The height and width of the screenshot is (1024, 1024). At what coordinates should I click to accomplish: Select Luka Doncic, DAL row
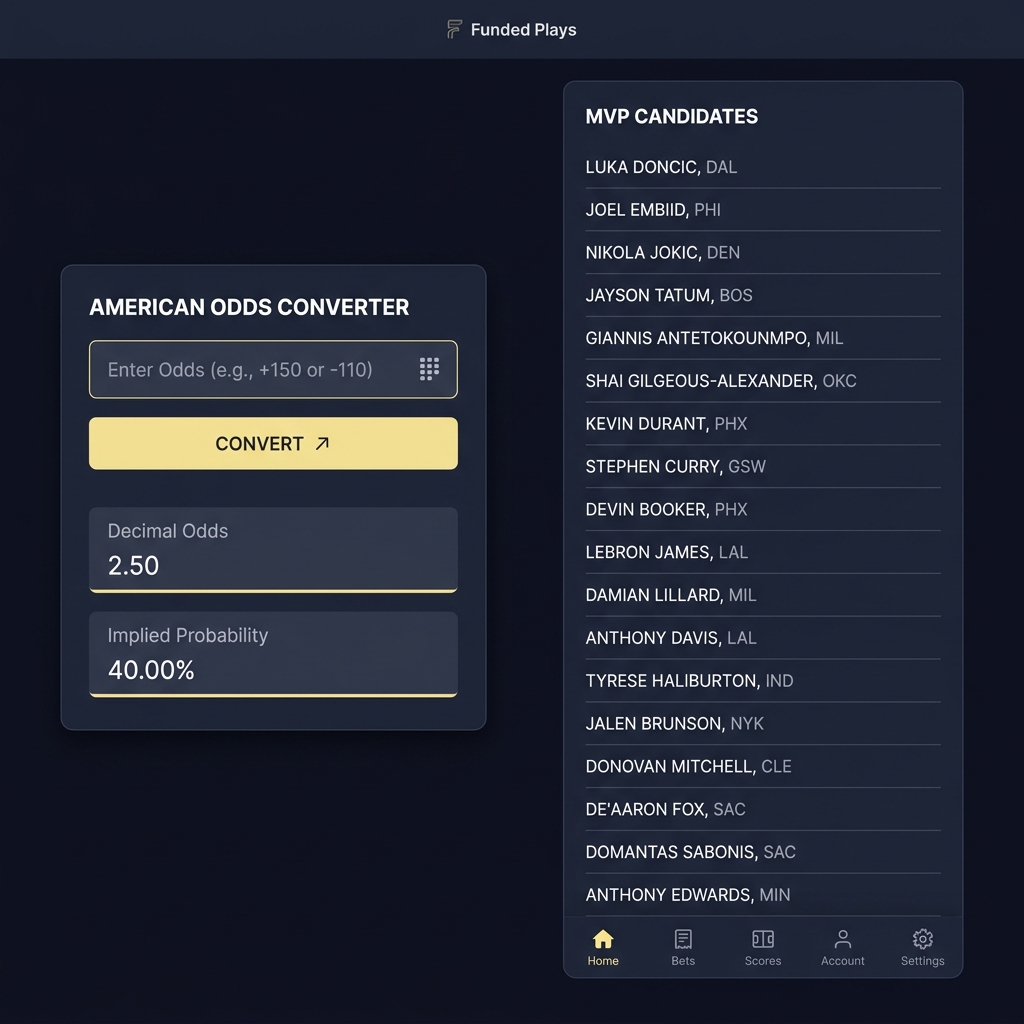(x=763, y=167)
